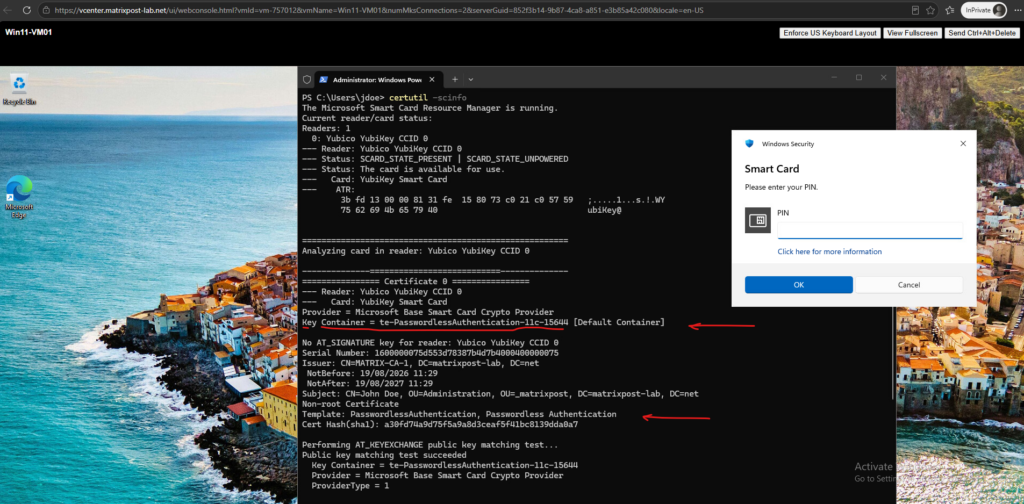Open the Recycle Bin desktop icon
This screenshot has width=1024, height=504.
20,90
